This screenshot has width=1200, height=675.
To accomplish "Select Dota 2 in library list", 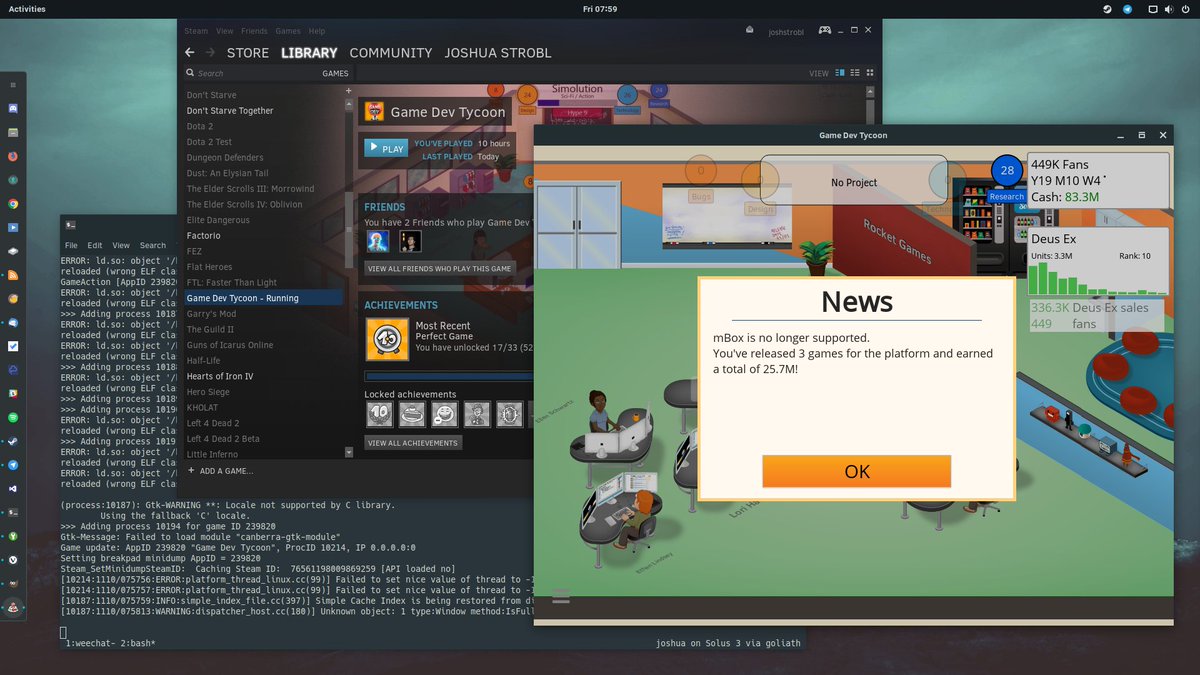I will coord(200,127).
